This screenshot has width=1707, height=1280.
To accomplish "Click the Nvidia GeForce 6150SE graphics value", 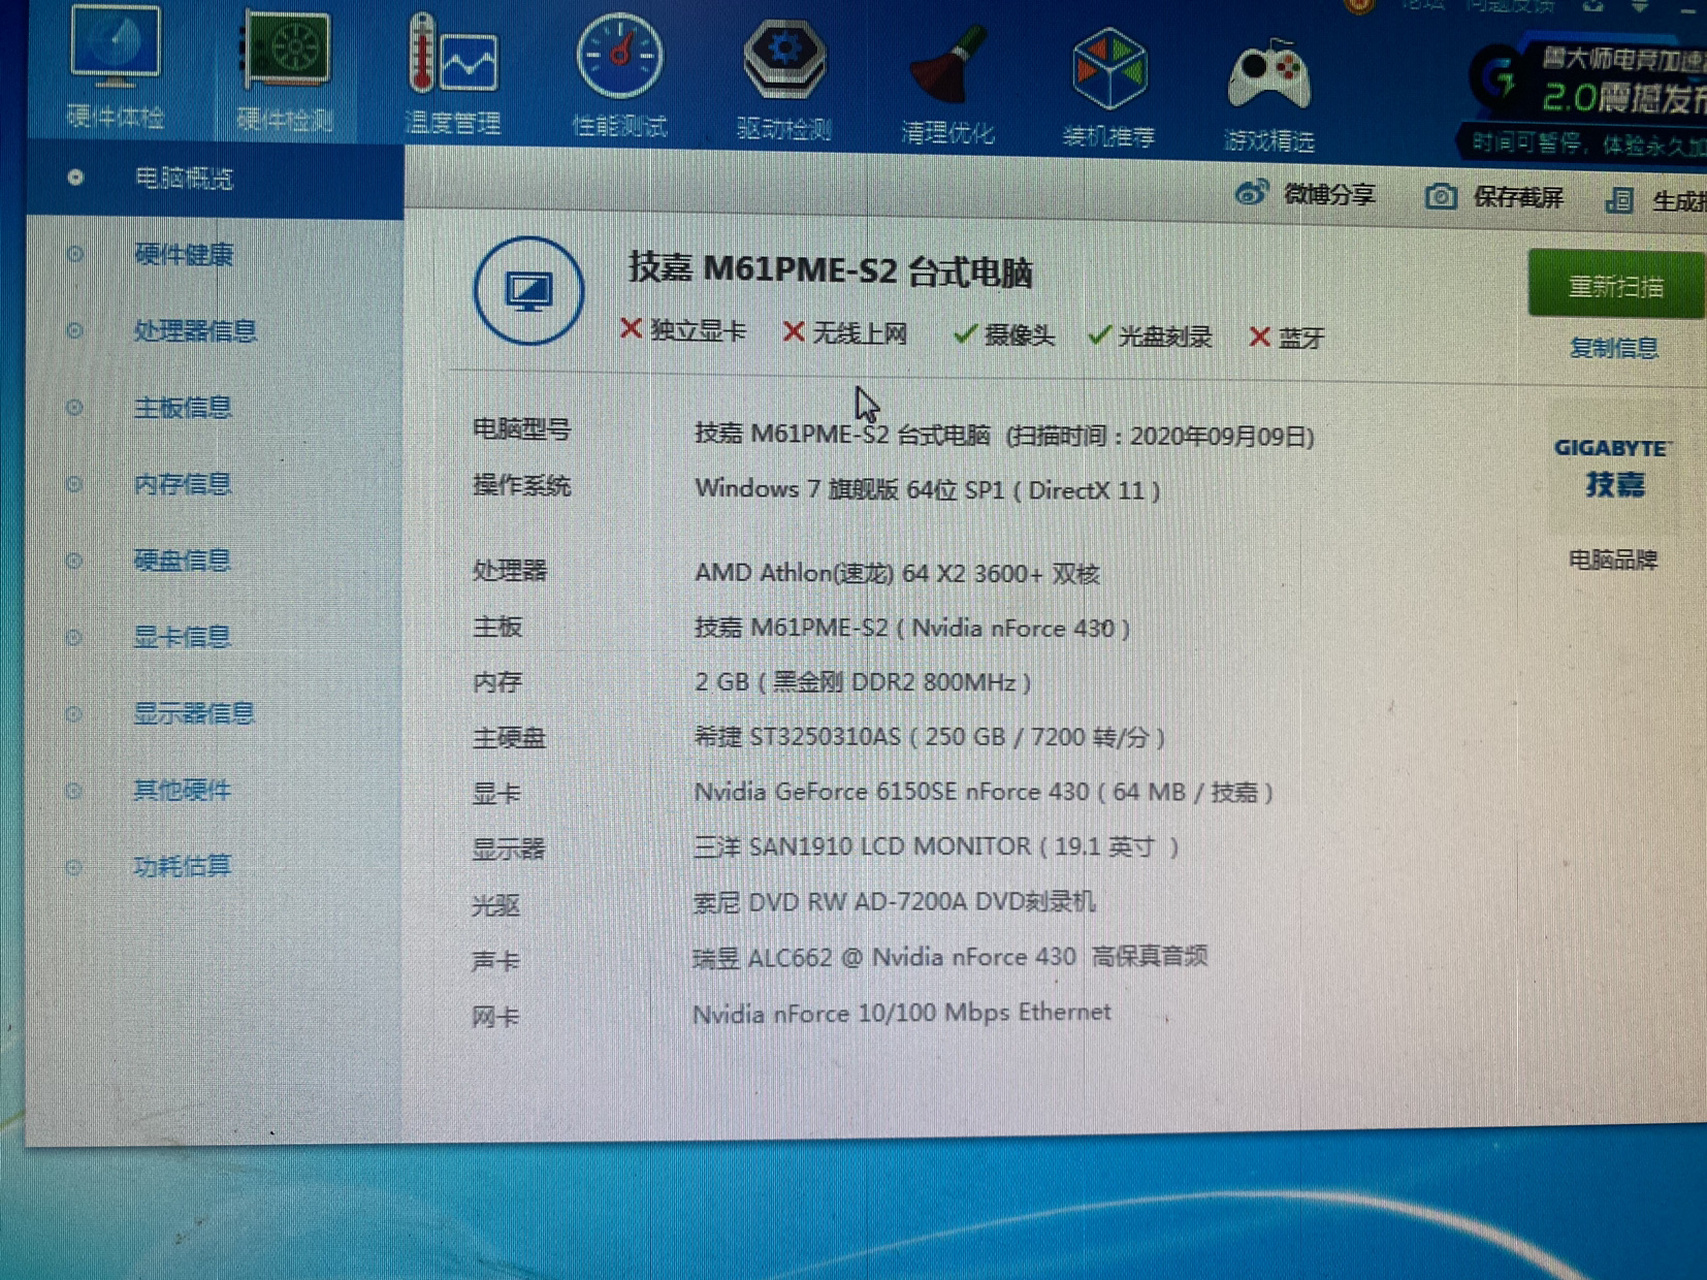I will (x=984, y=793).
